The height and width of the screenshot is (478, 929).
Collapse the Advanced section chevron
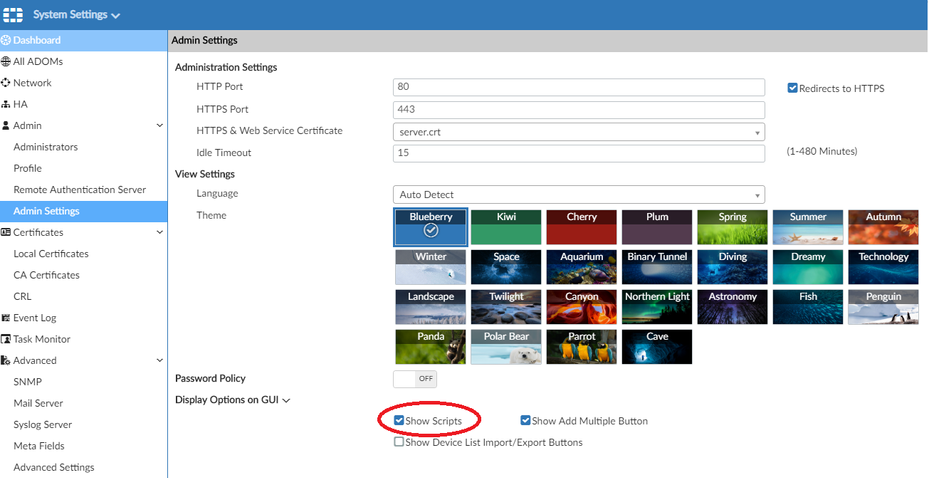point(159,360)
